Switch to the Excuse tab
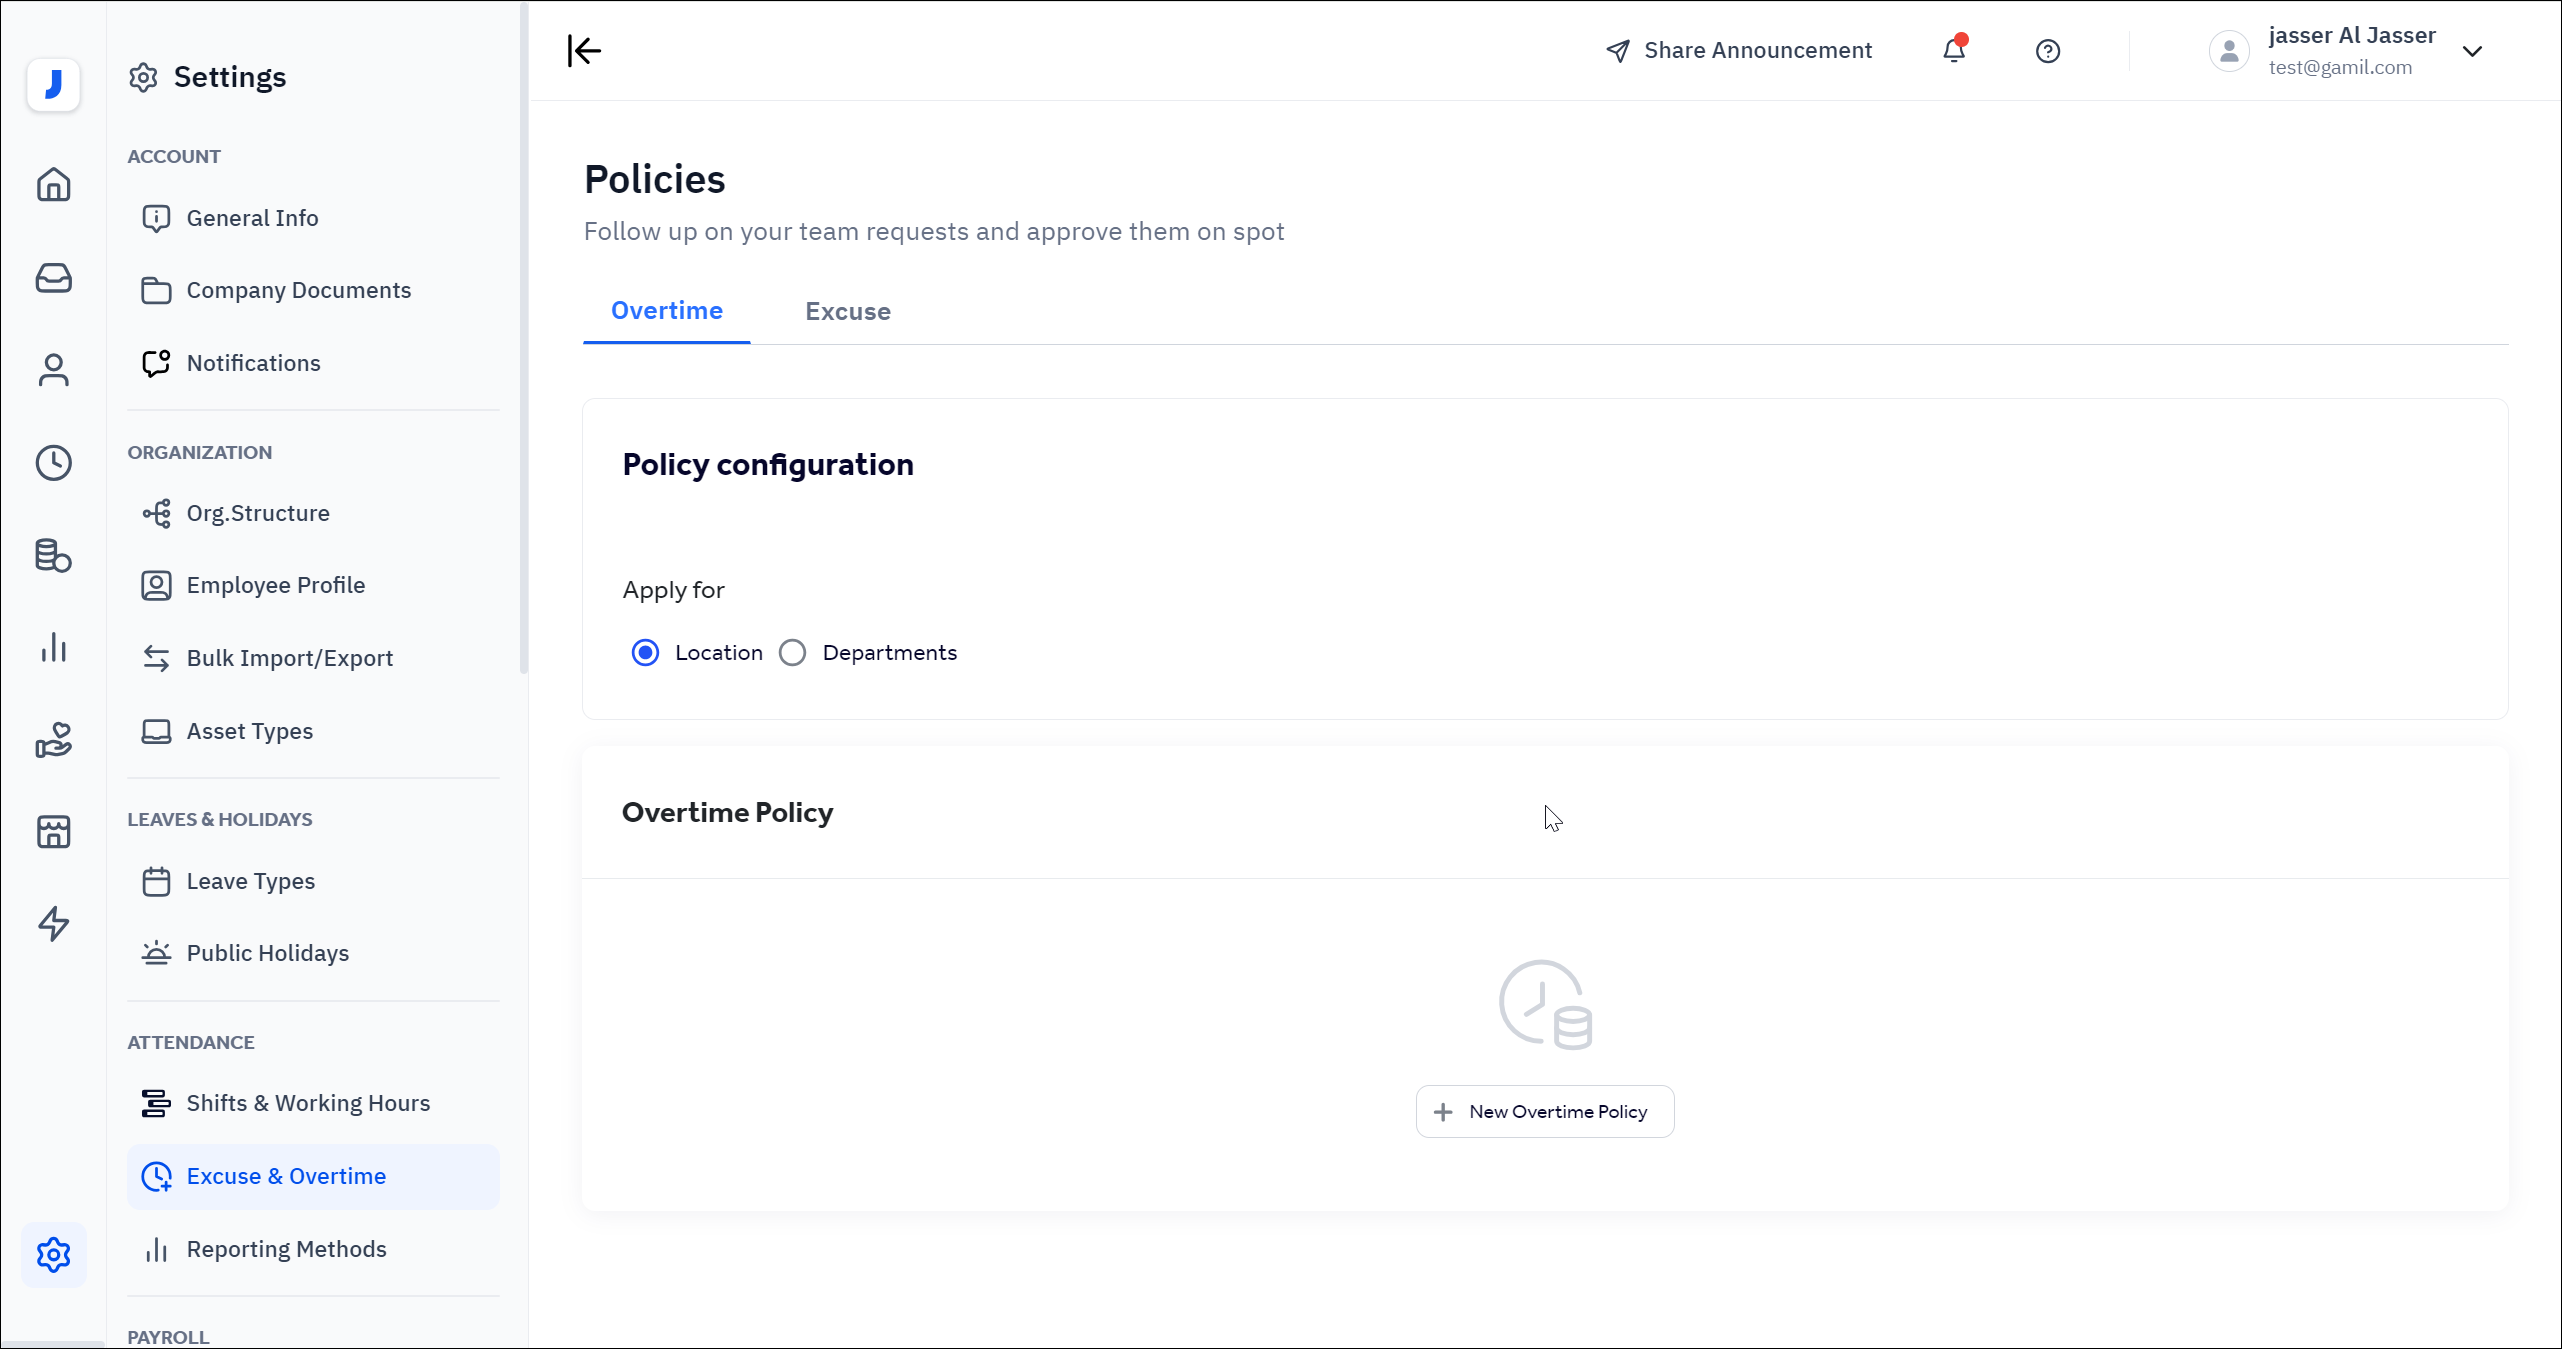The height and width of the screenshot is (1349, 2562). (x=847, y=311)
